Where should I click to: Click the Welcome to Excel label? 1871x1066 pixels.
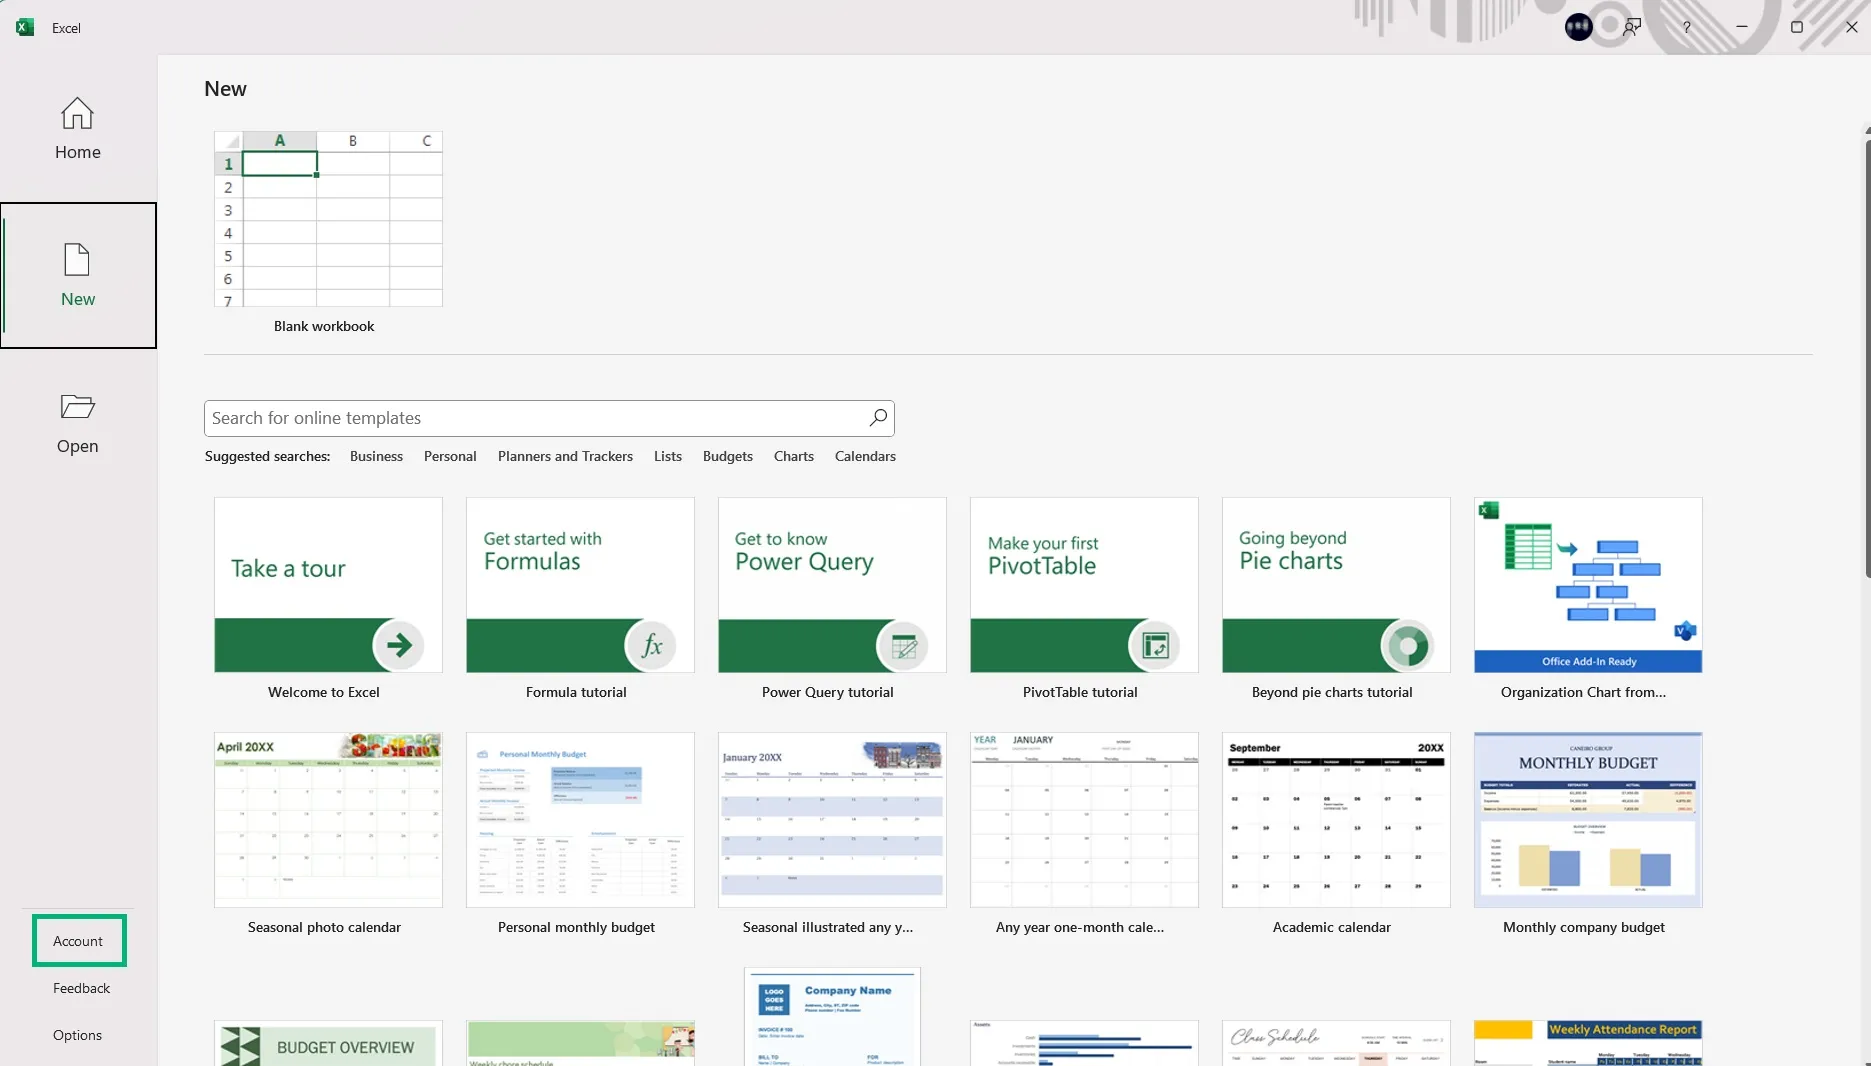[x=324, y=692]
